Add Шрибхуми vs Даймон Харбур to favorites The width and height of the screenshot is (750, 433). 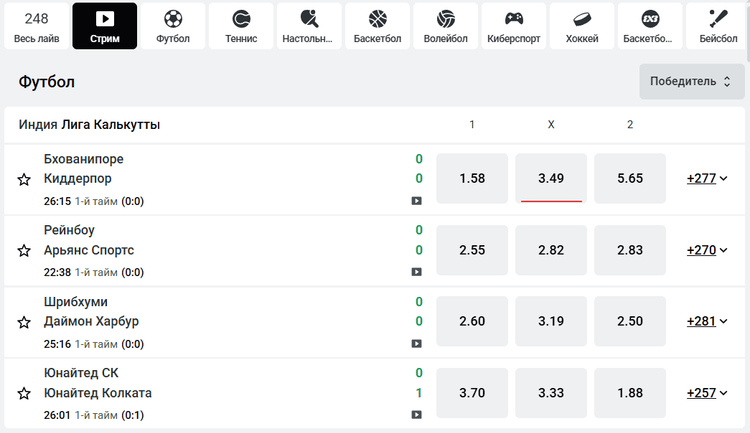click(24, 322)
